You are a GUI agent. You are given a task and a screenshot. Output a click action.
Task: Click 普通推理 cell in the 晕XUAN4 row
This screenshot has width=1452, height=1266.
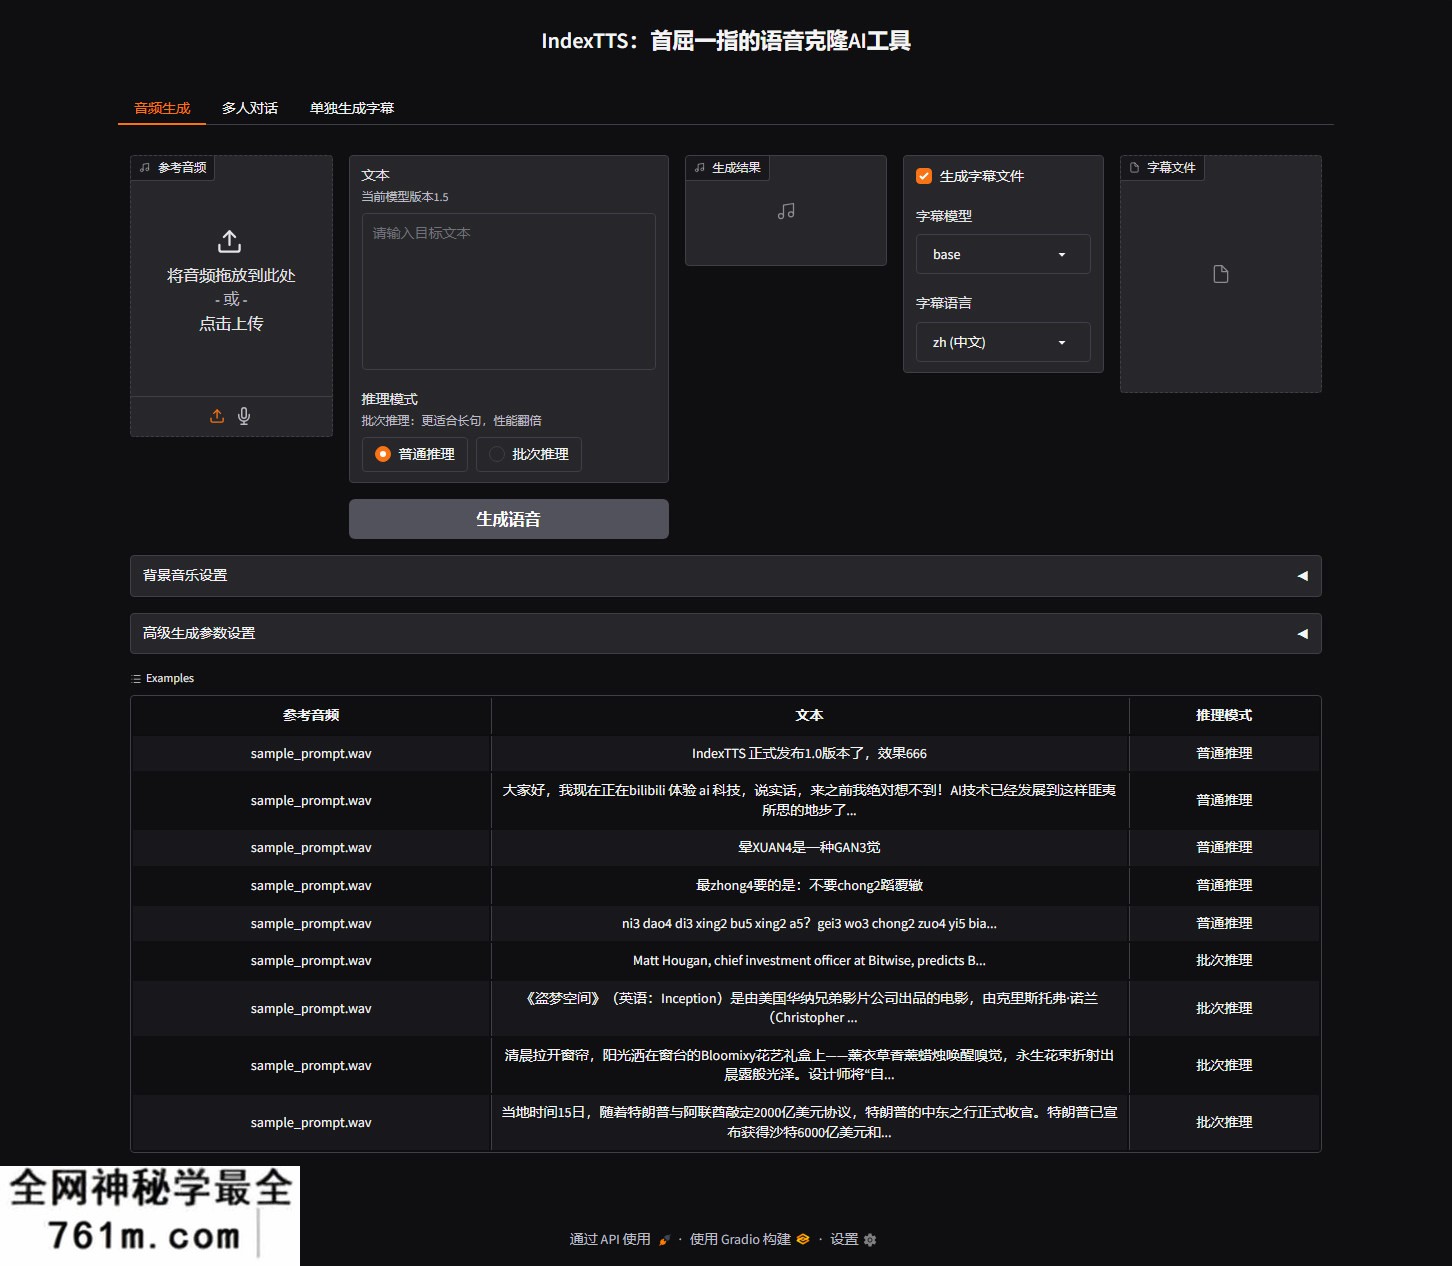click(1224, 847)
